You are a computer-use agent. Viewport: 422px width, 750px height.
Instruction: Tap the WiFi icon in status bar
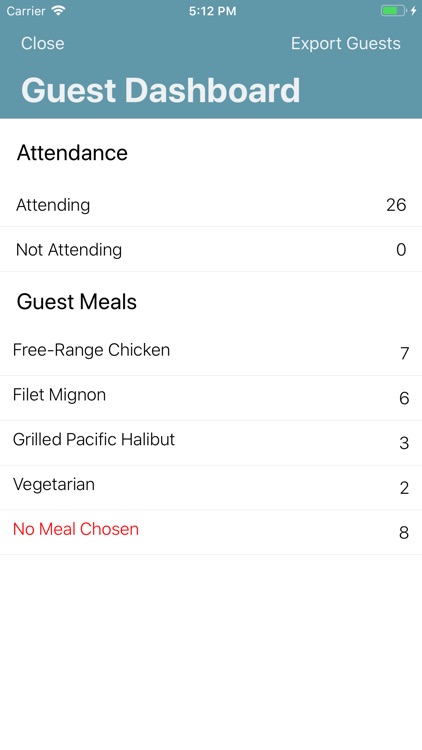point(59,11)
